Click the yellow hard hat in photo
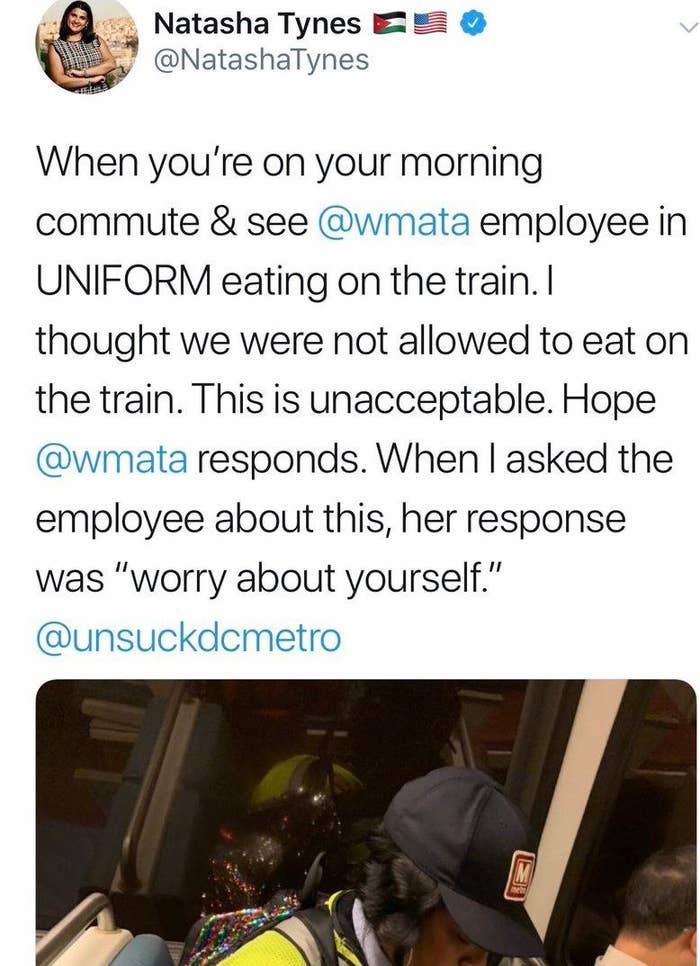The image size is (700, 966). coord(305,779)
